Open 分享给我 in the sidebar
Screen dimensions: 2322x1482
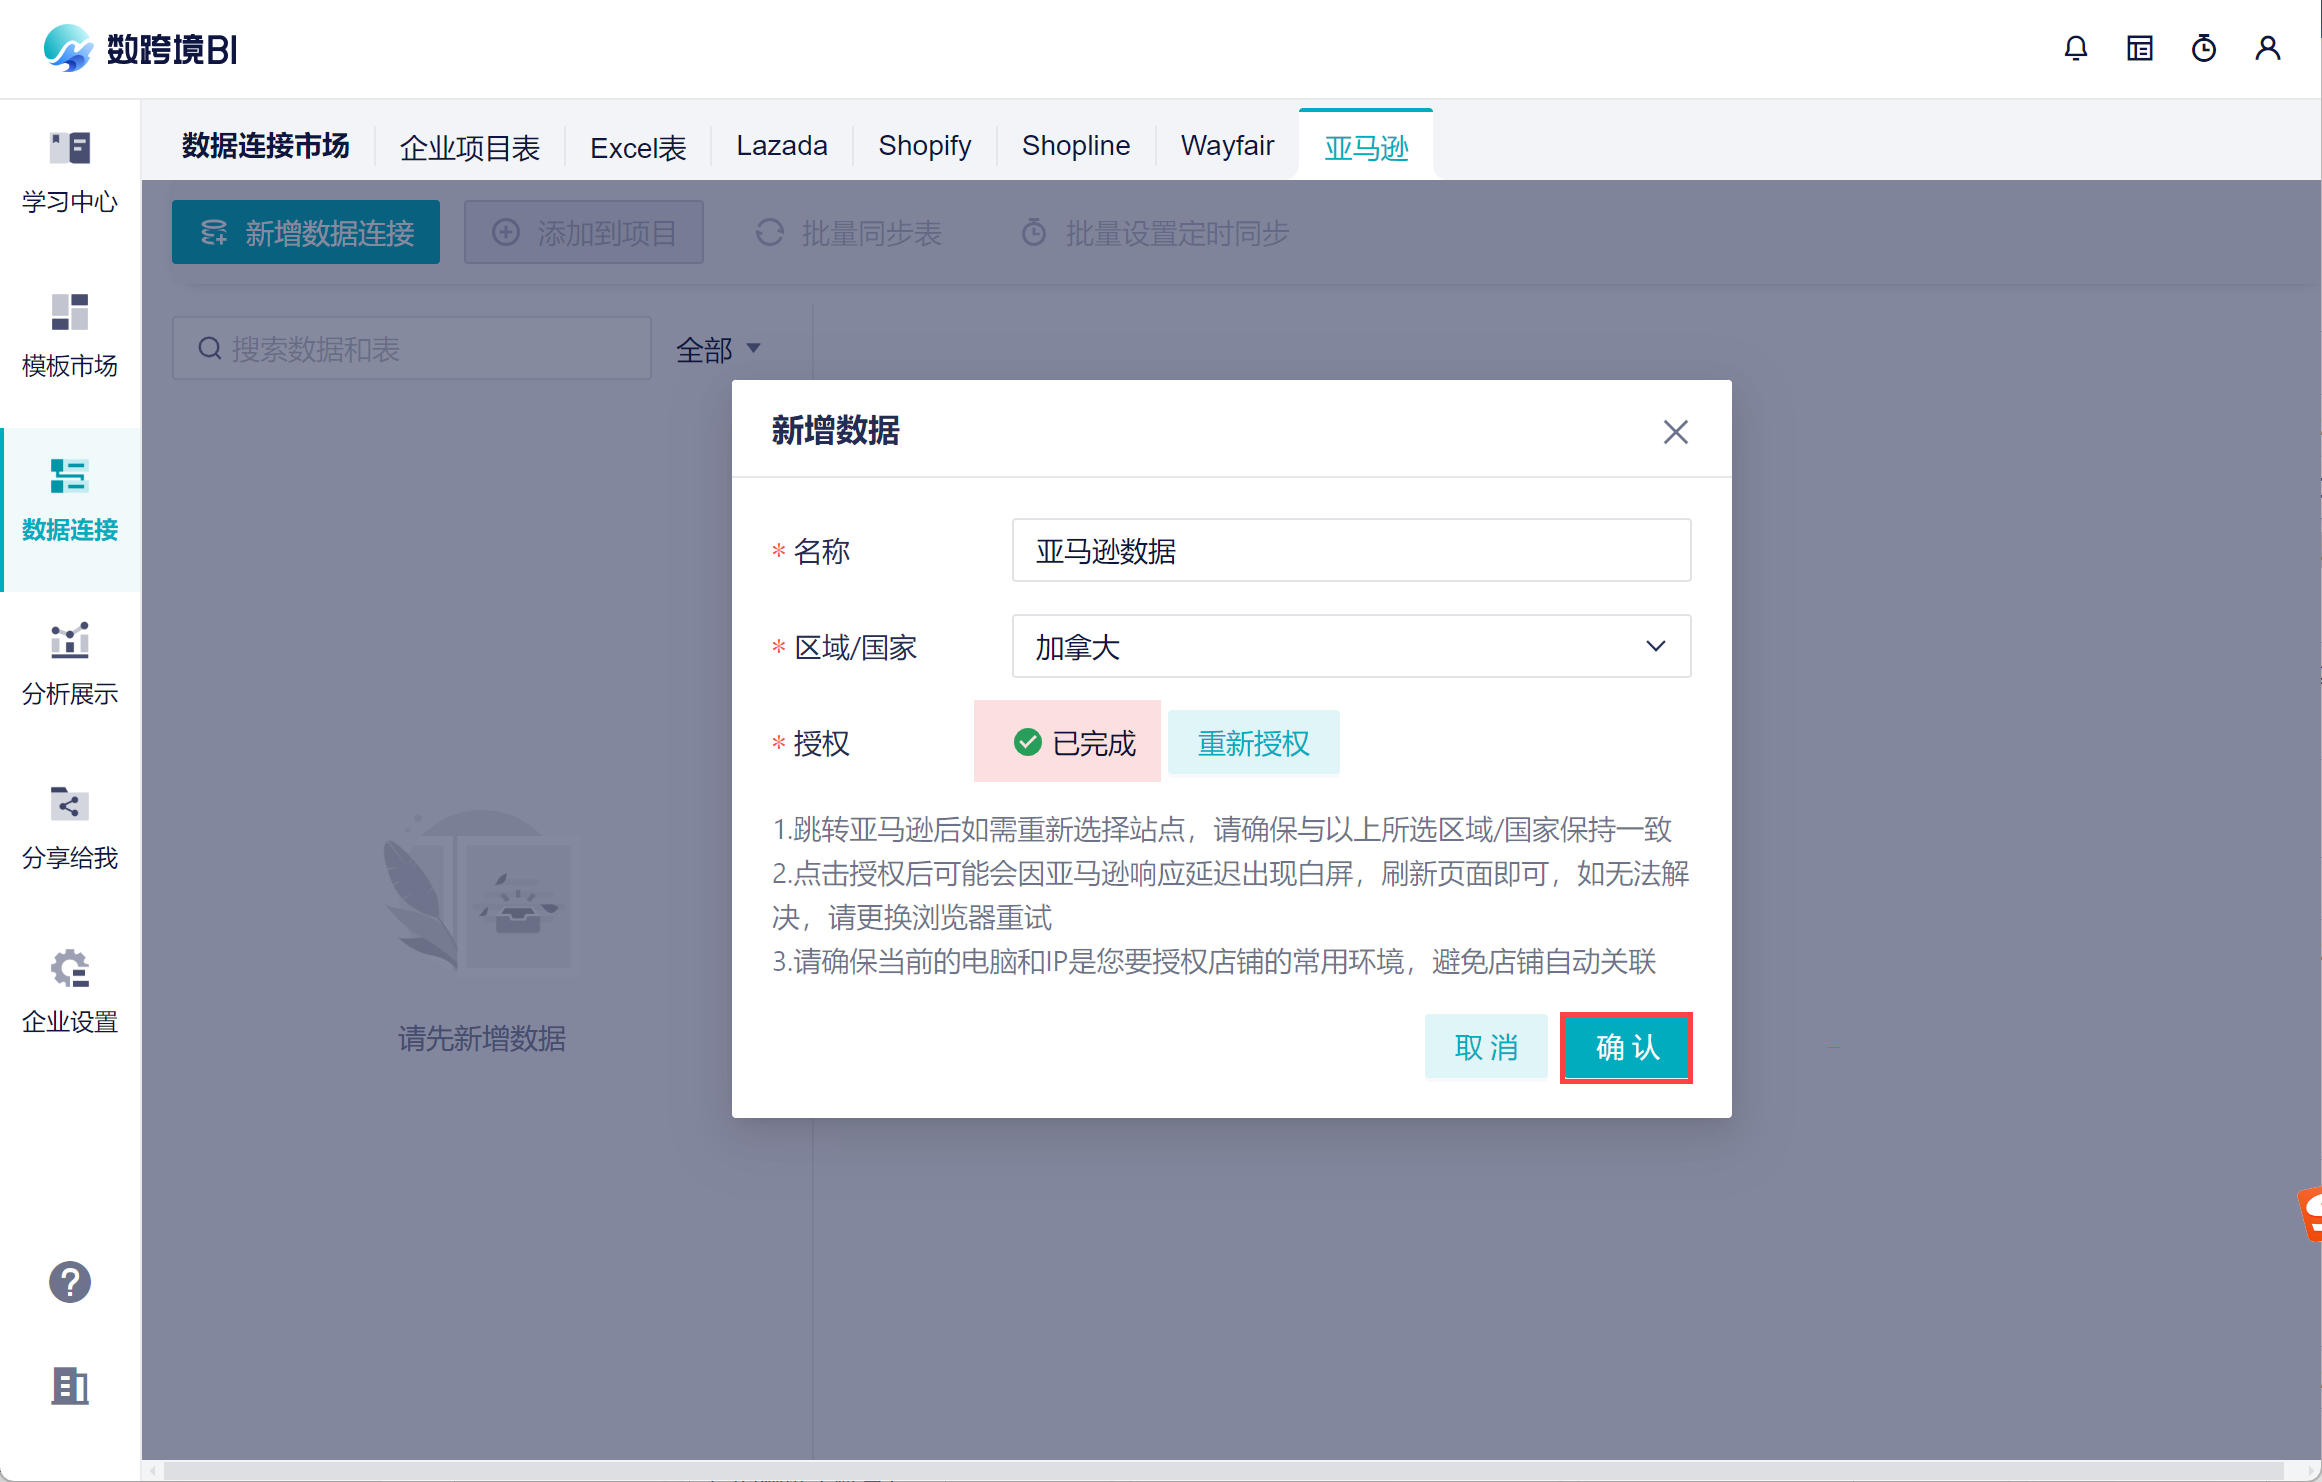[70, 828]
